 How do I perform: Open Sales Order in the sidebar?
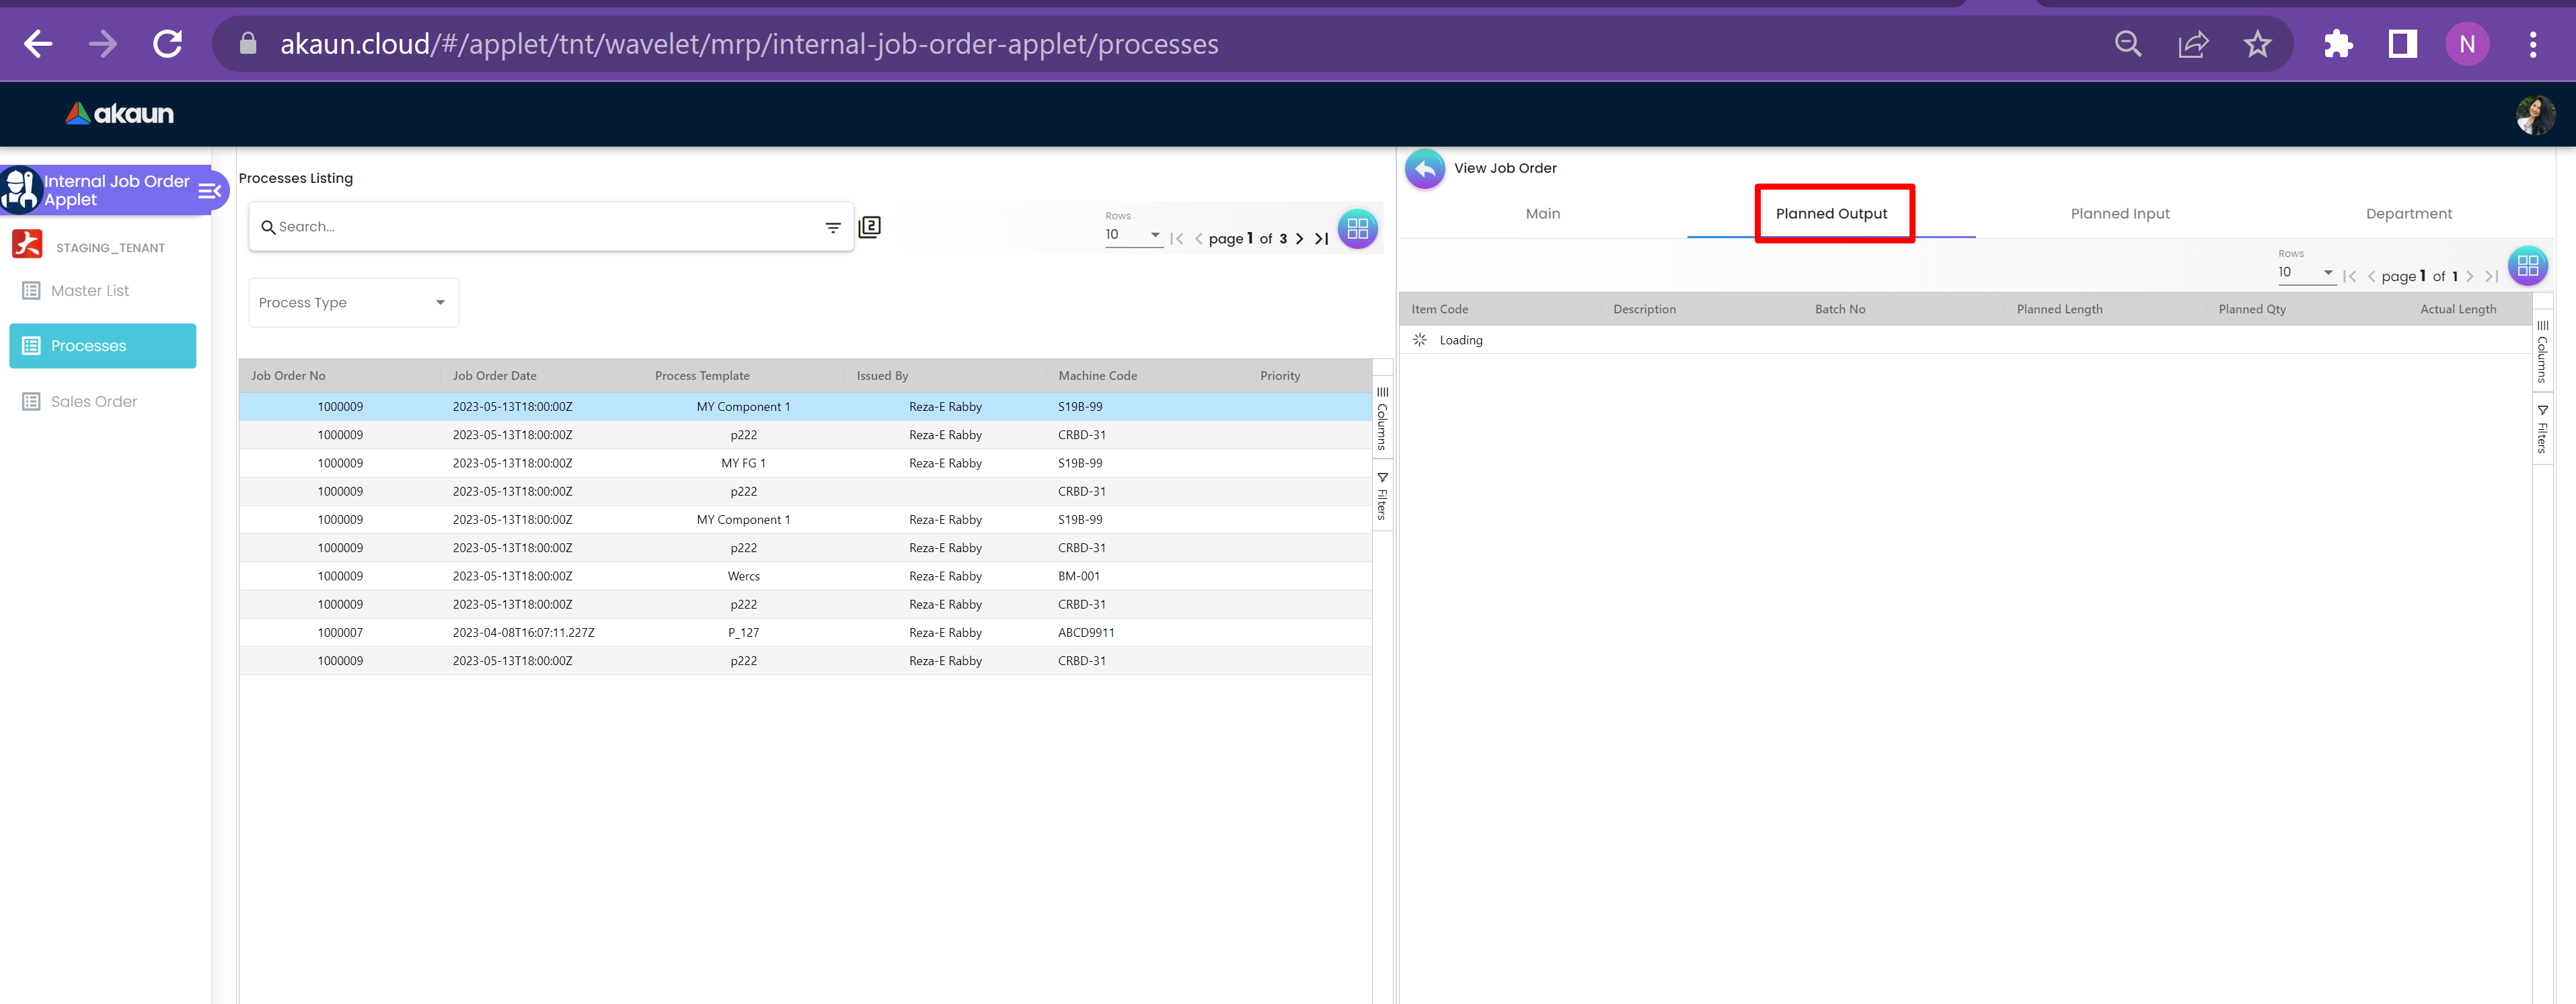click(94, 402)
